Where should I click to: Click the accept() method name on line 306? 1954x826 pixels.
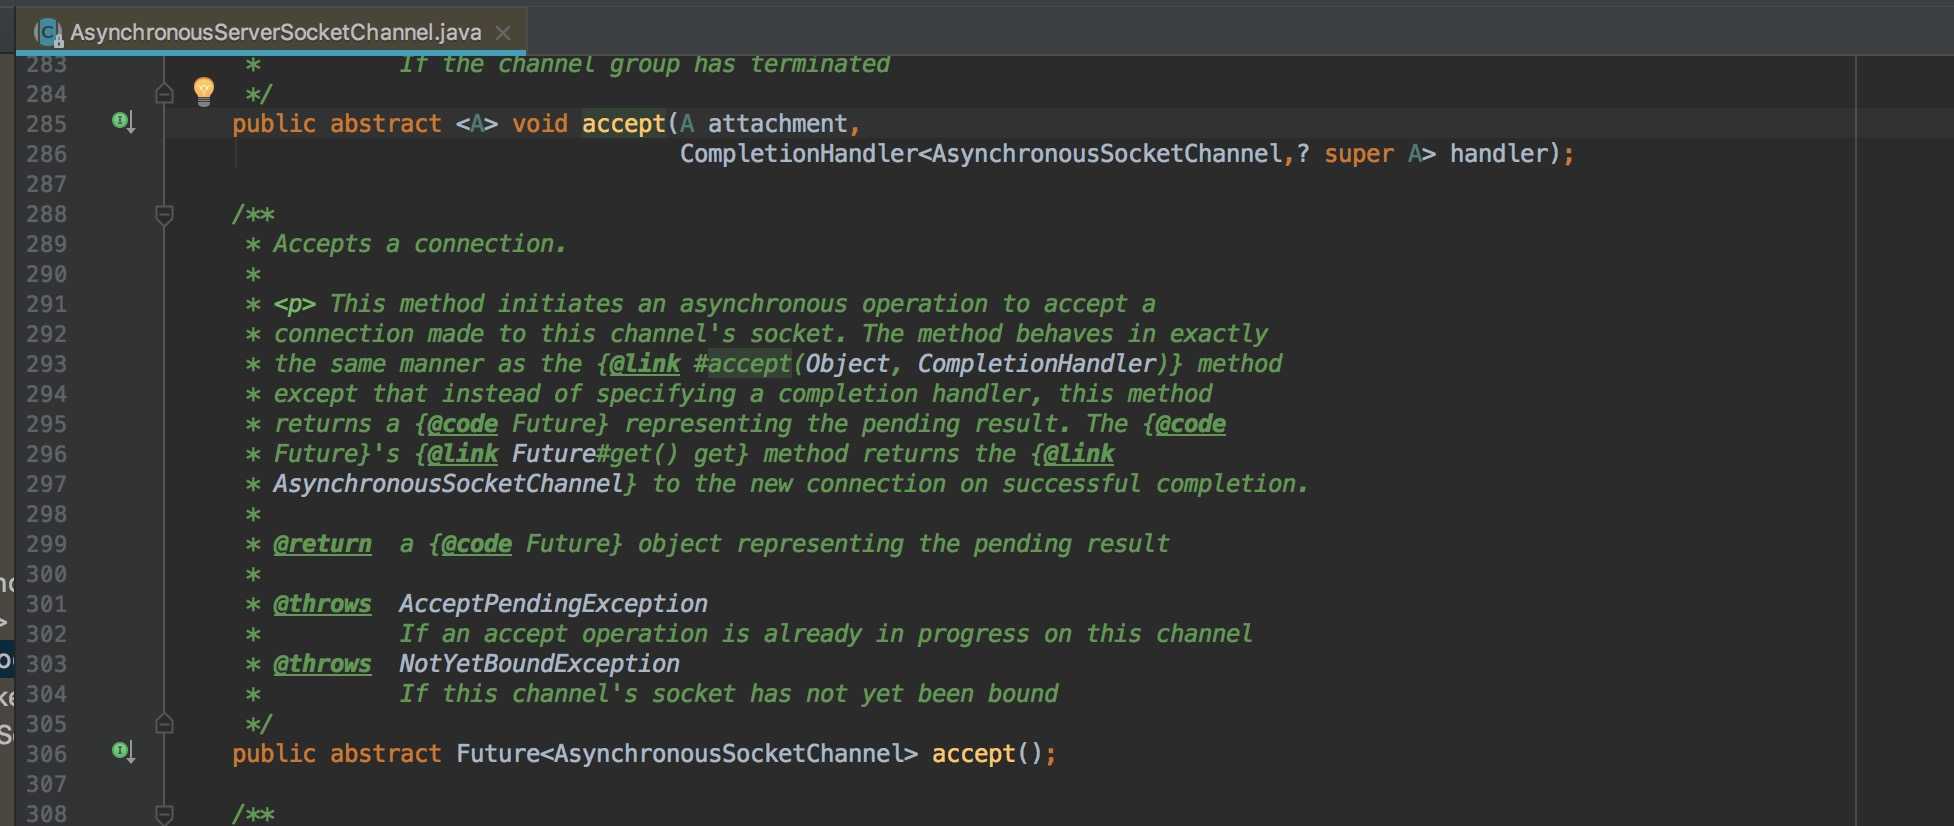coord(974,754)
